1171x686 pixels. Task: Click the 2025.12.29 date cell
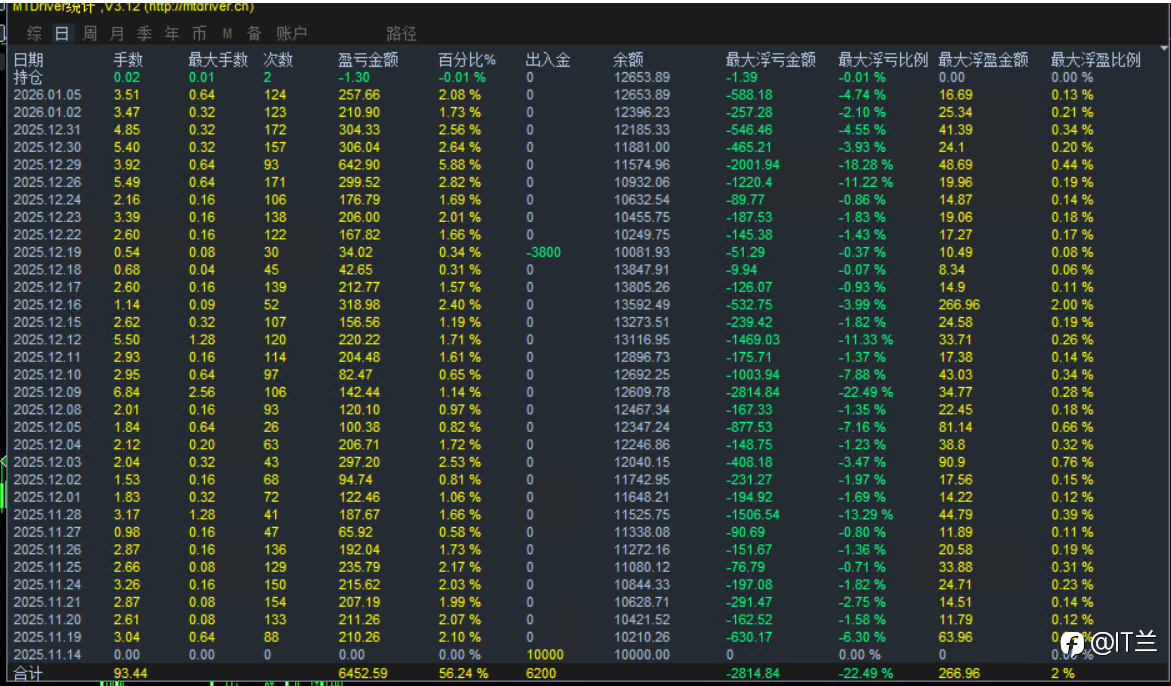(x=47, y=165)
